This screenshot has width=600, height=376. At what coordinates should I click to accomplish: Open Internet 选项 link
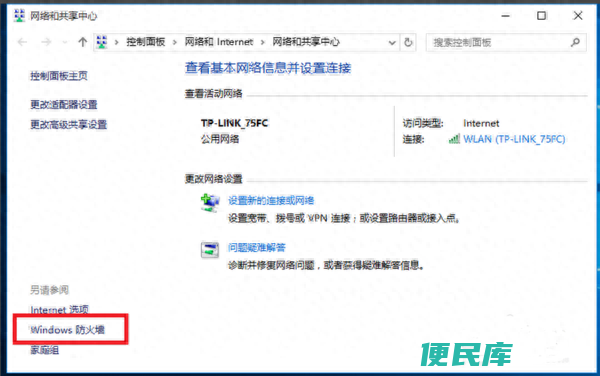(59, 309)
